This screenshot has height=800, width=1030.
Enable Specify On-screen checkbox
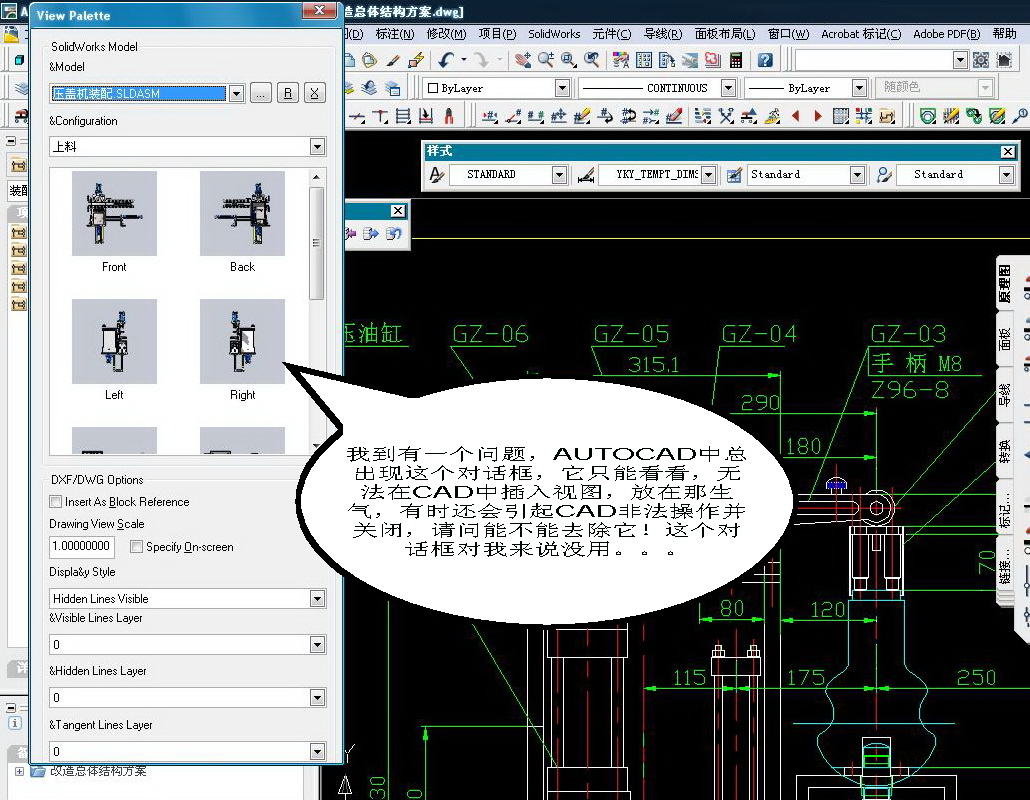point(137,546)
